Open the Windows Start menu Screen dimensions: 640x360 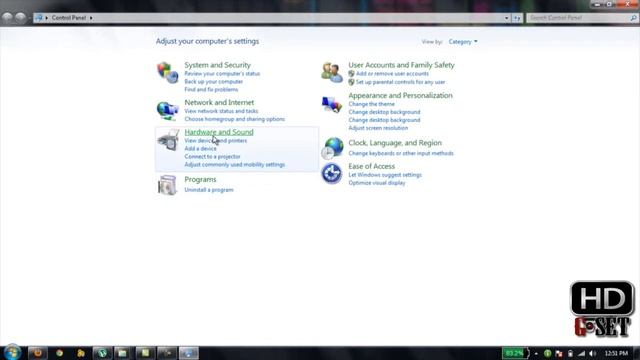click(x=12, y=352)
